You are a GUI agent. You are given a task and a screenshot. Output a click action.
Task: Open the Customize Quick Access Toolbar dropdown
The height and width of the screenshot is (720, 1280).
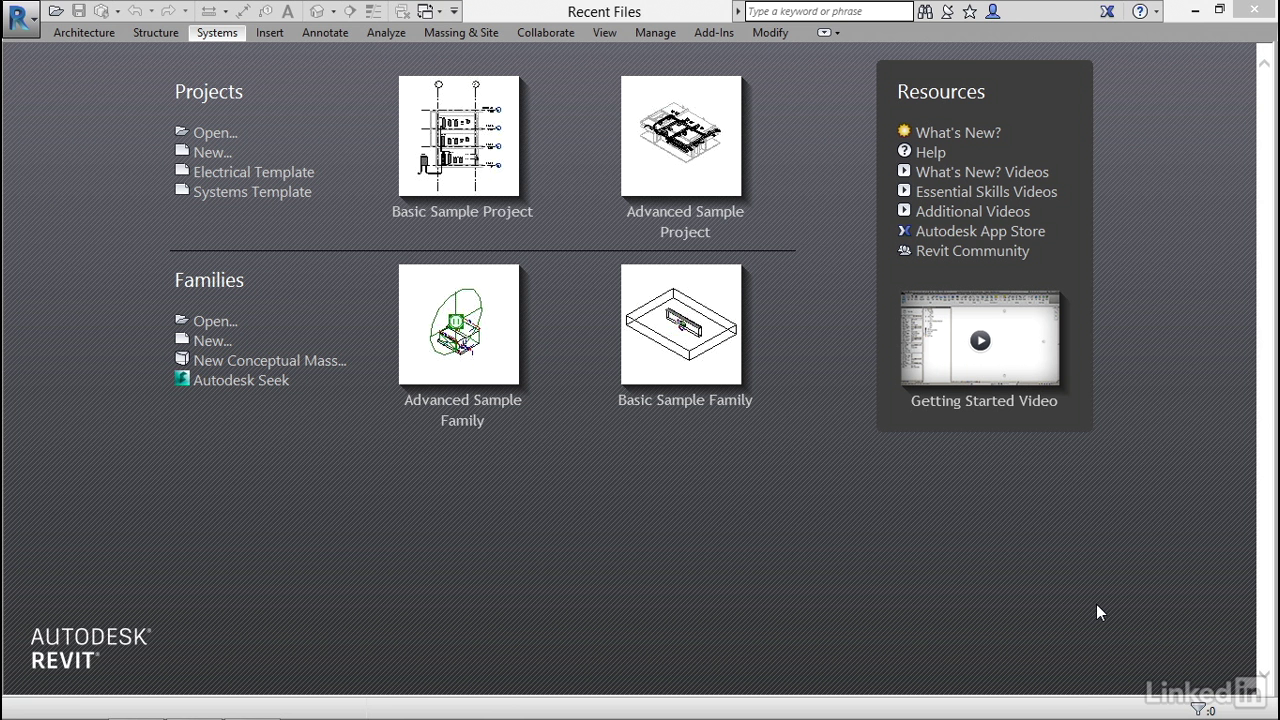[x=454, y=11]
